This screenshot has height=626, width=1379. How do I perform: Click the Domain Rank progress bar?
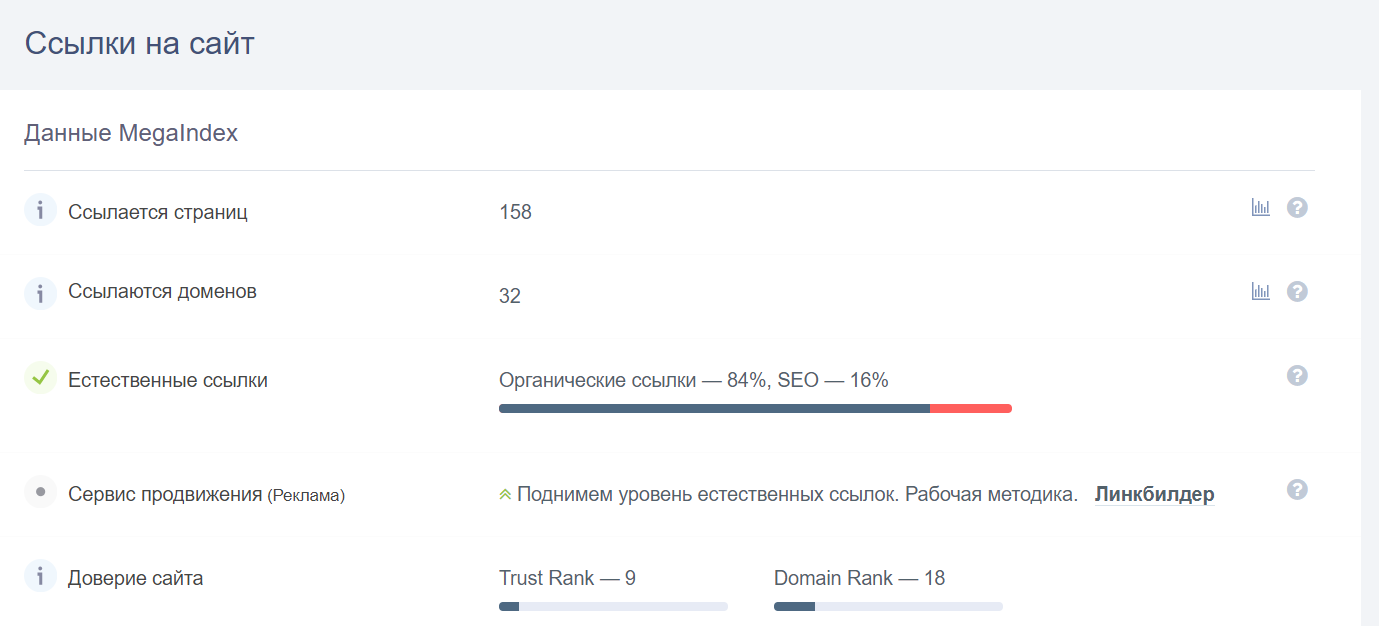888,606
